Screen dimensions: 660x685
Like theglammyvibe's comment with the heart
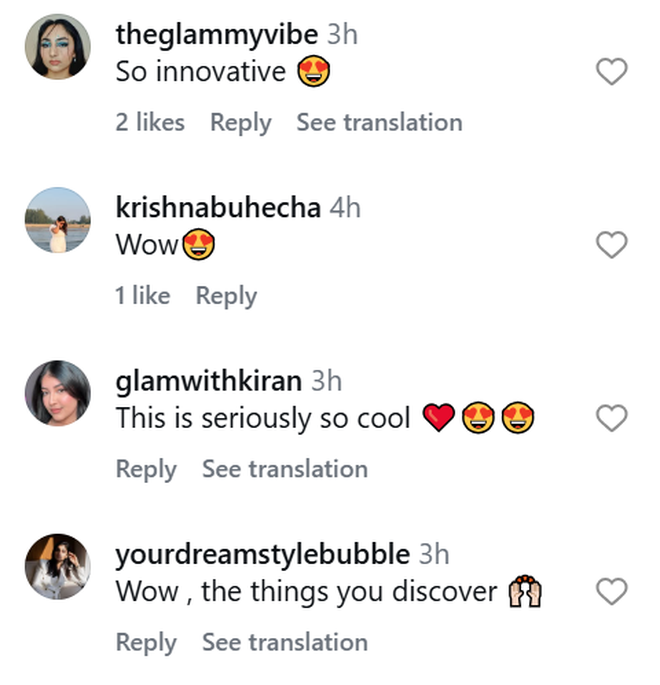point(611,71)
